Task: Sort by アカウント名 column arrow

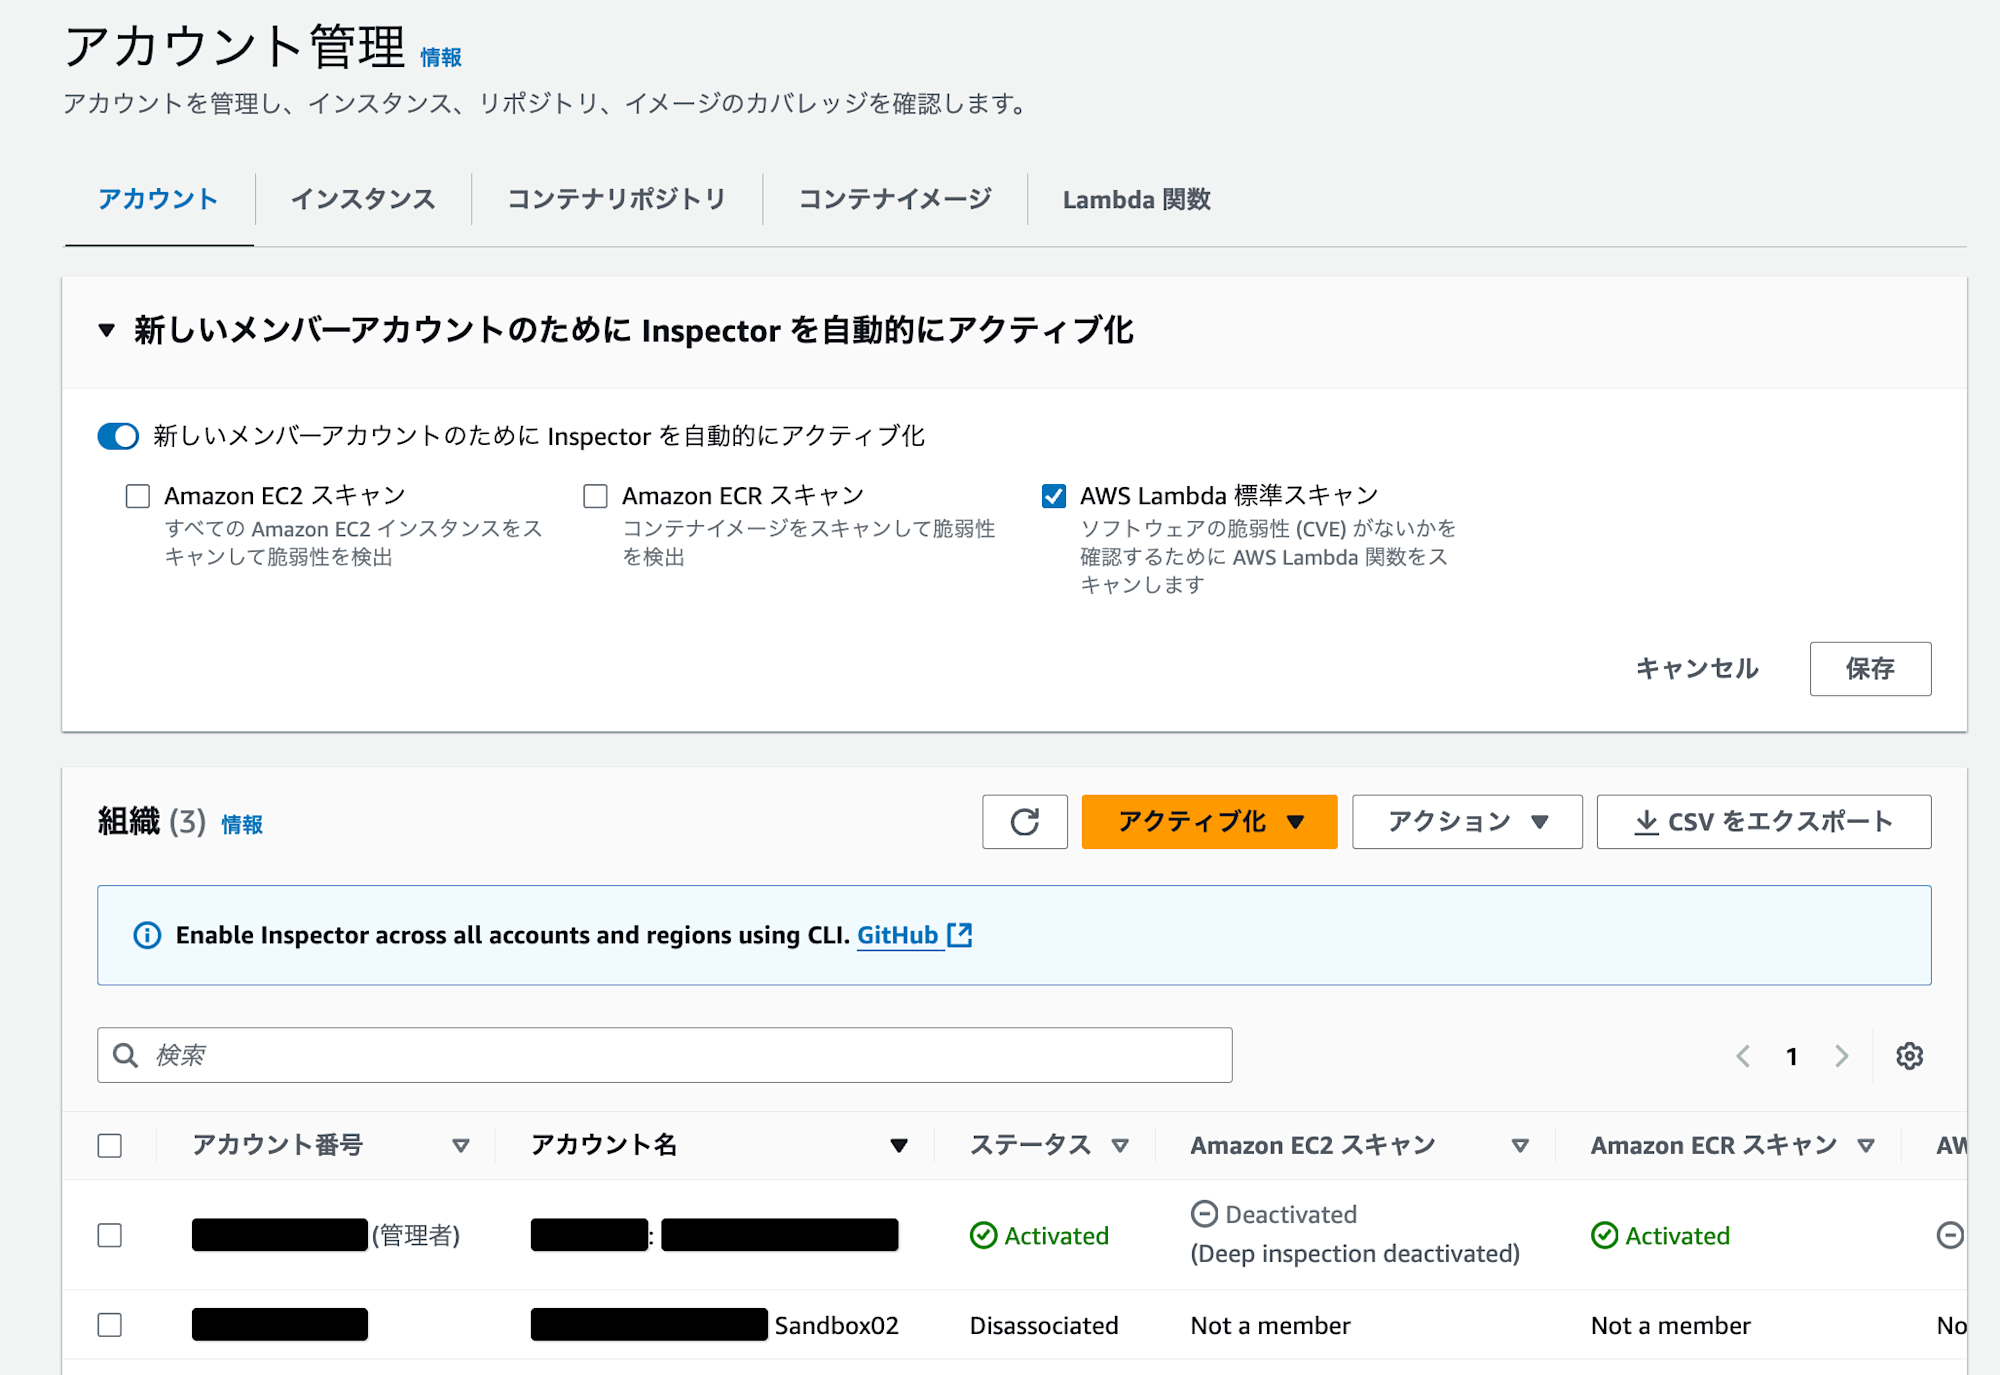Action: [899, 1146]
